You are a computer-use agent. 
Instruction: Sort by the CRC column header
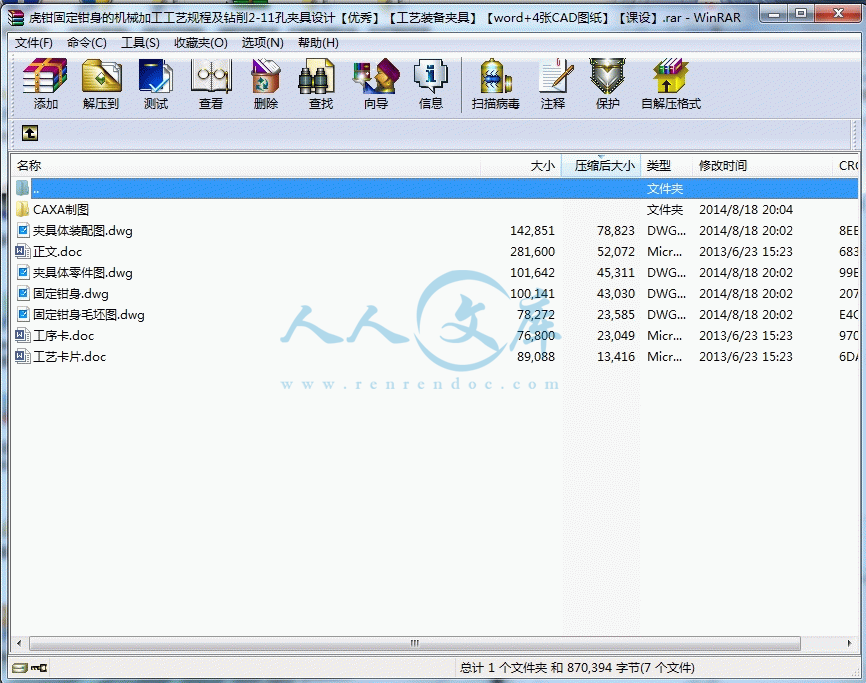tap(847, 166)
